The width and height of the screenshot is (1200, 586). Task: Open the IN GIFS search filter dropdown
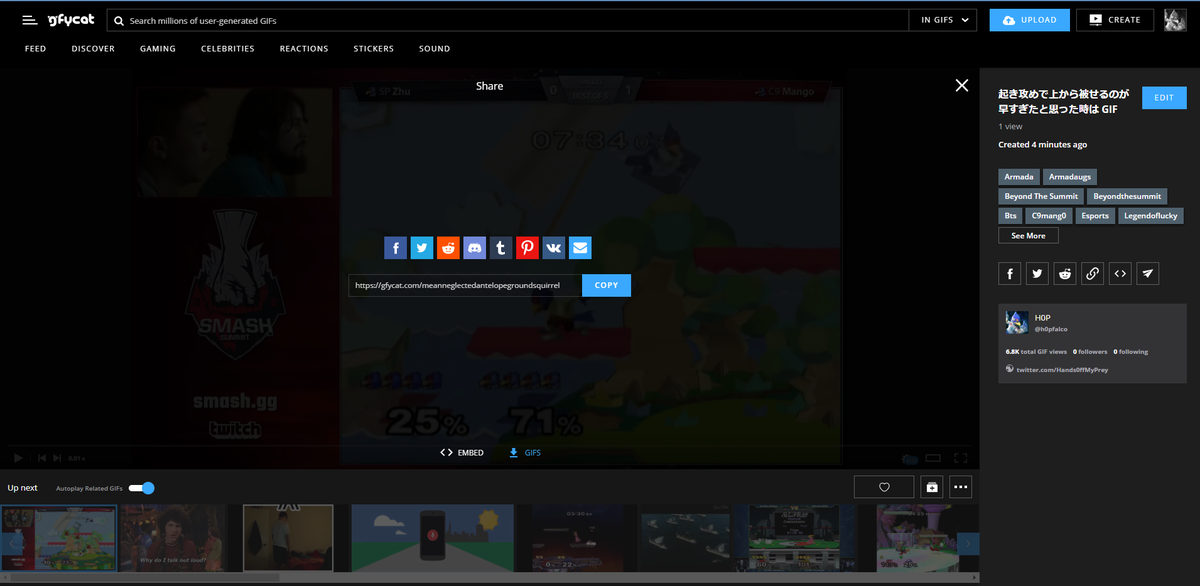point(943,20)
